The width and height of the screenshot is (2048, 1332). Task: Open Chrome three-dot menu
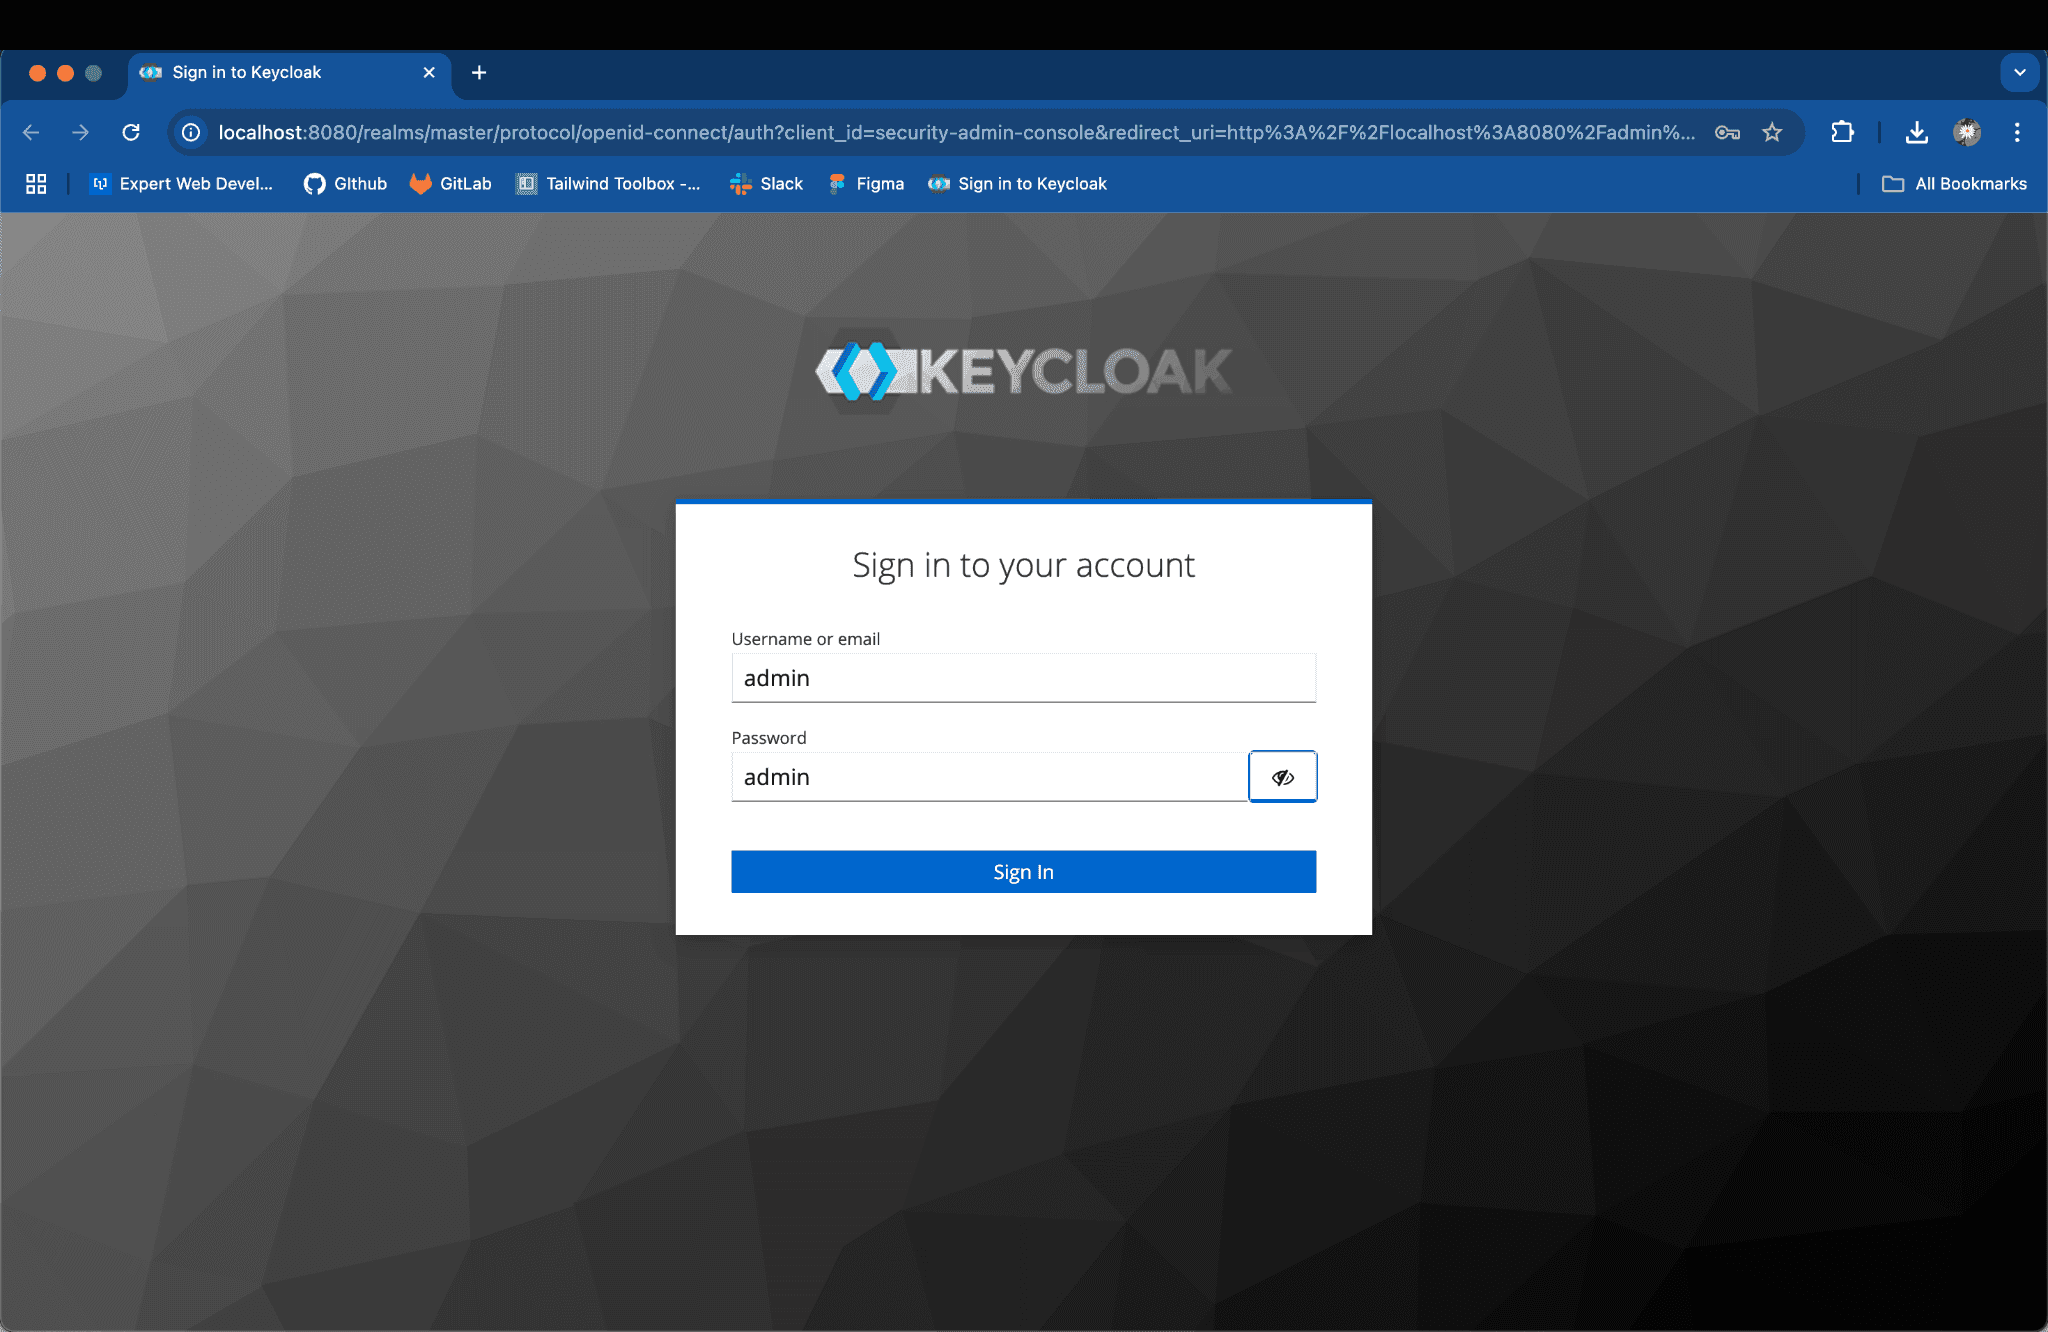coord(2017,132)
